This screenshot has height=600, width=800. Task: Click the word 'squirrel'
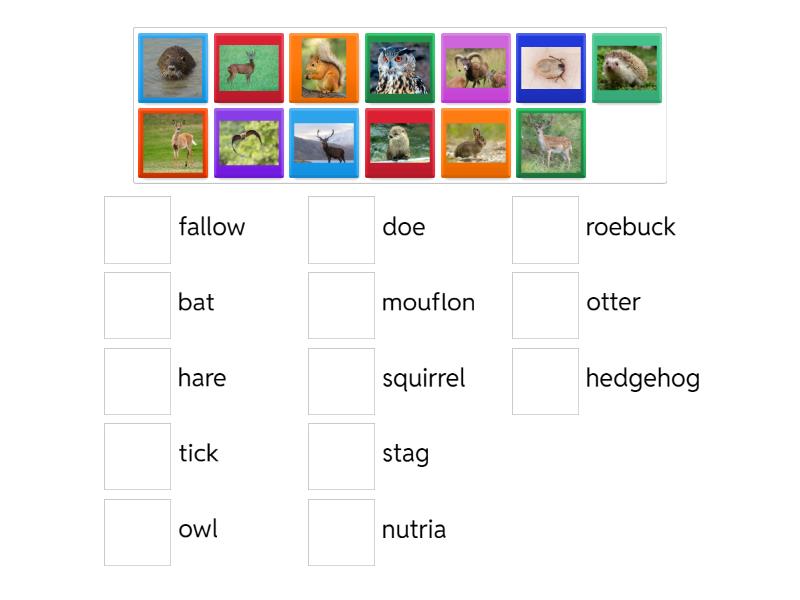[424, 379]
